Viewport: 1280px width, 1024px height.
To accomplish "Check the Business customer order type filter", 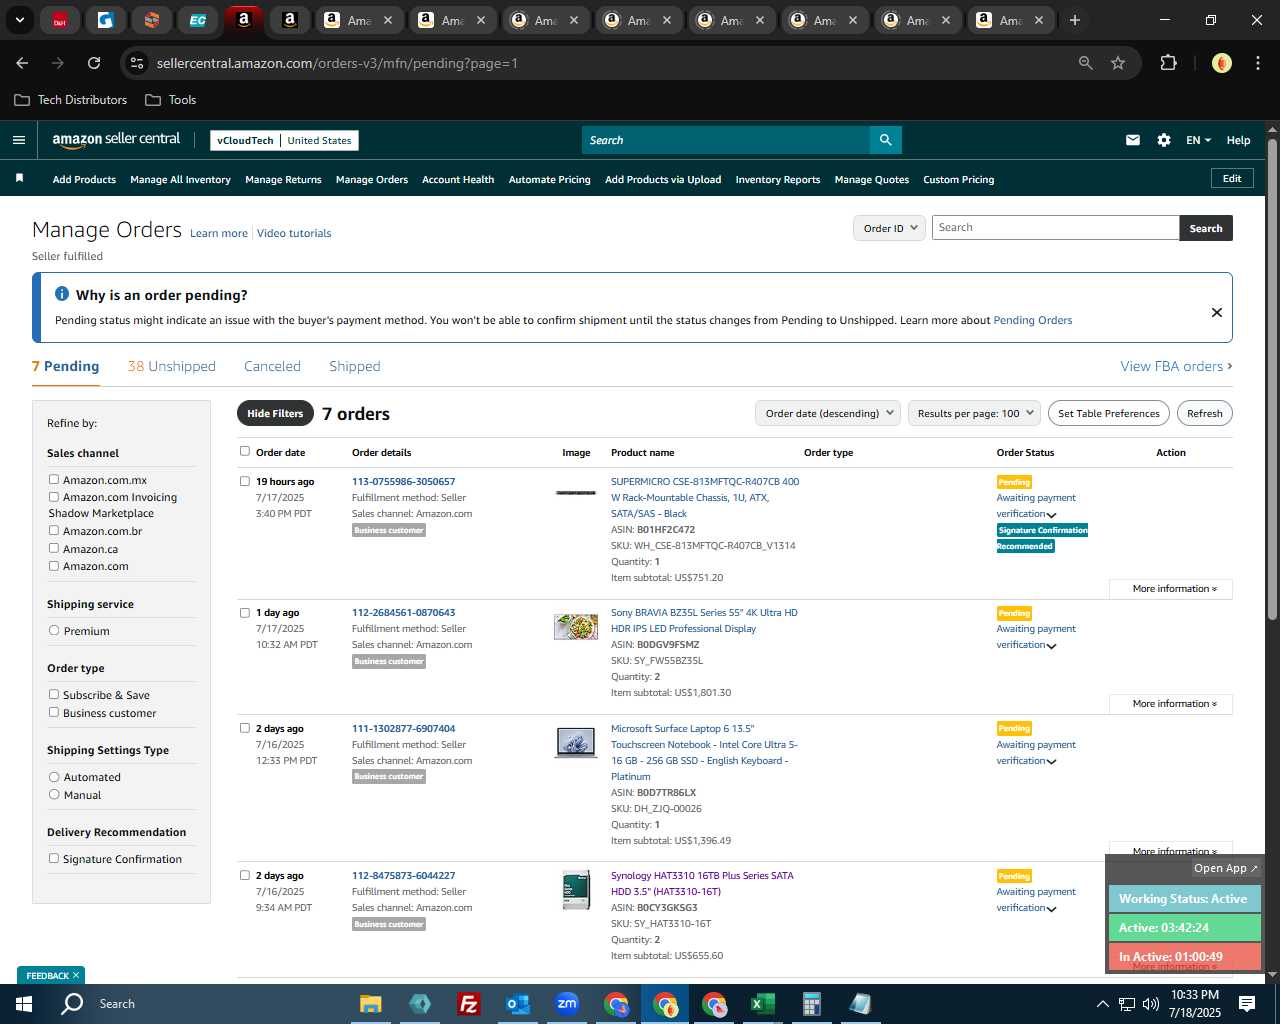I will point(54,713).
